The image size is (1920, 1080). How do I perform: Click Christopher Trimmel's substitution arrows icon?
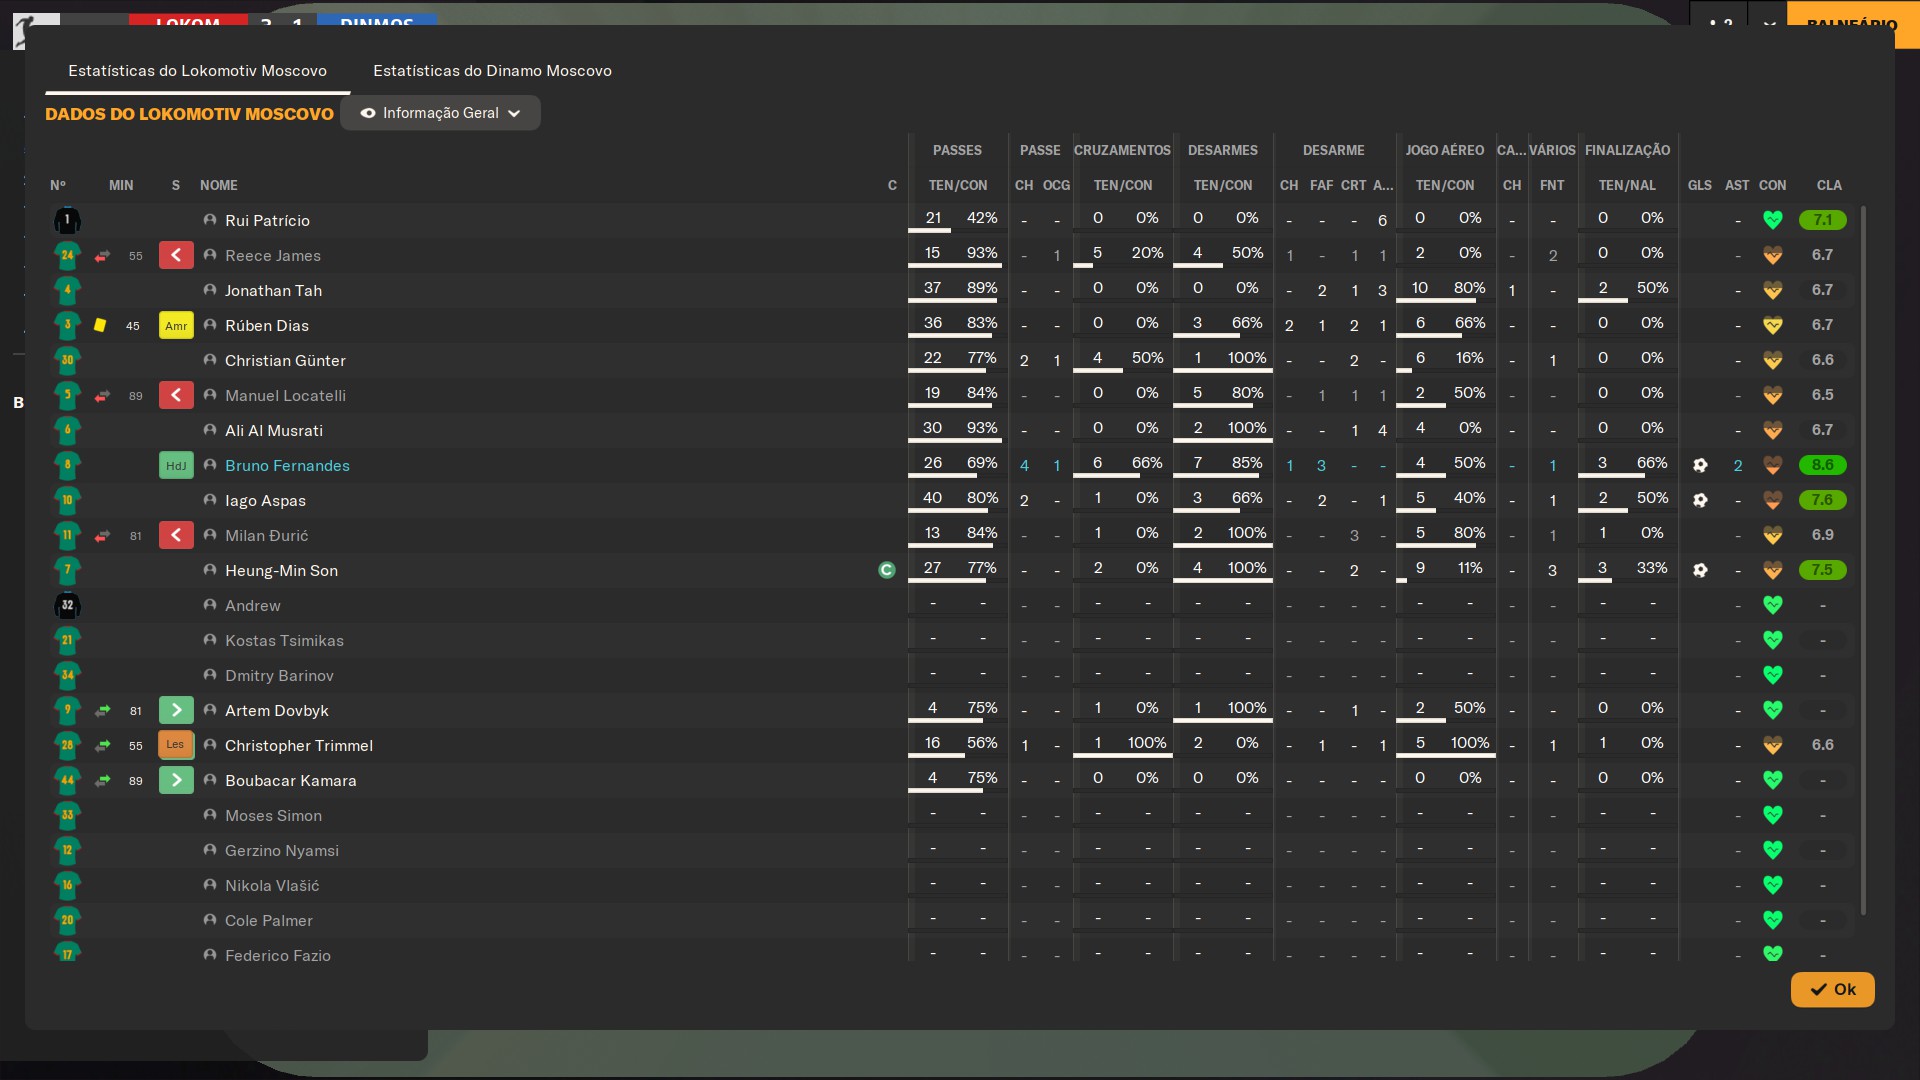pyautogui.click(x=102, y=746)
